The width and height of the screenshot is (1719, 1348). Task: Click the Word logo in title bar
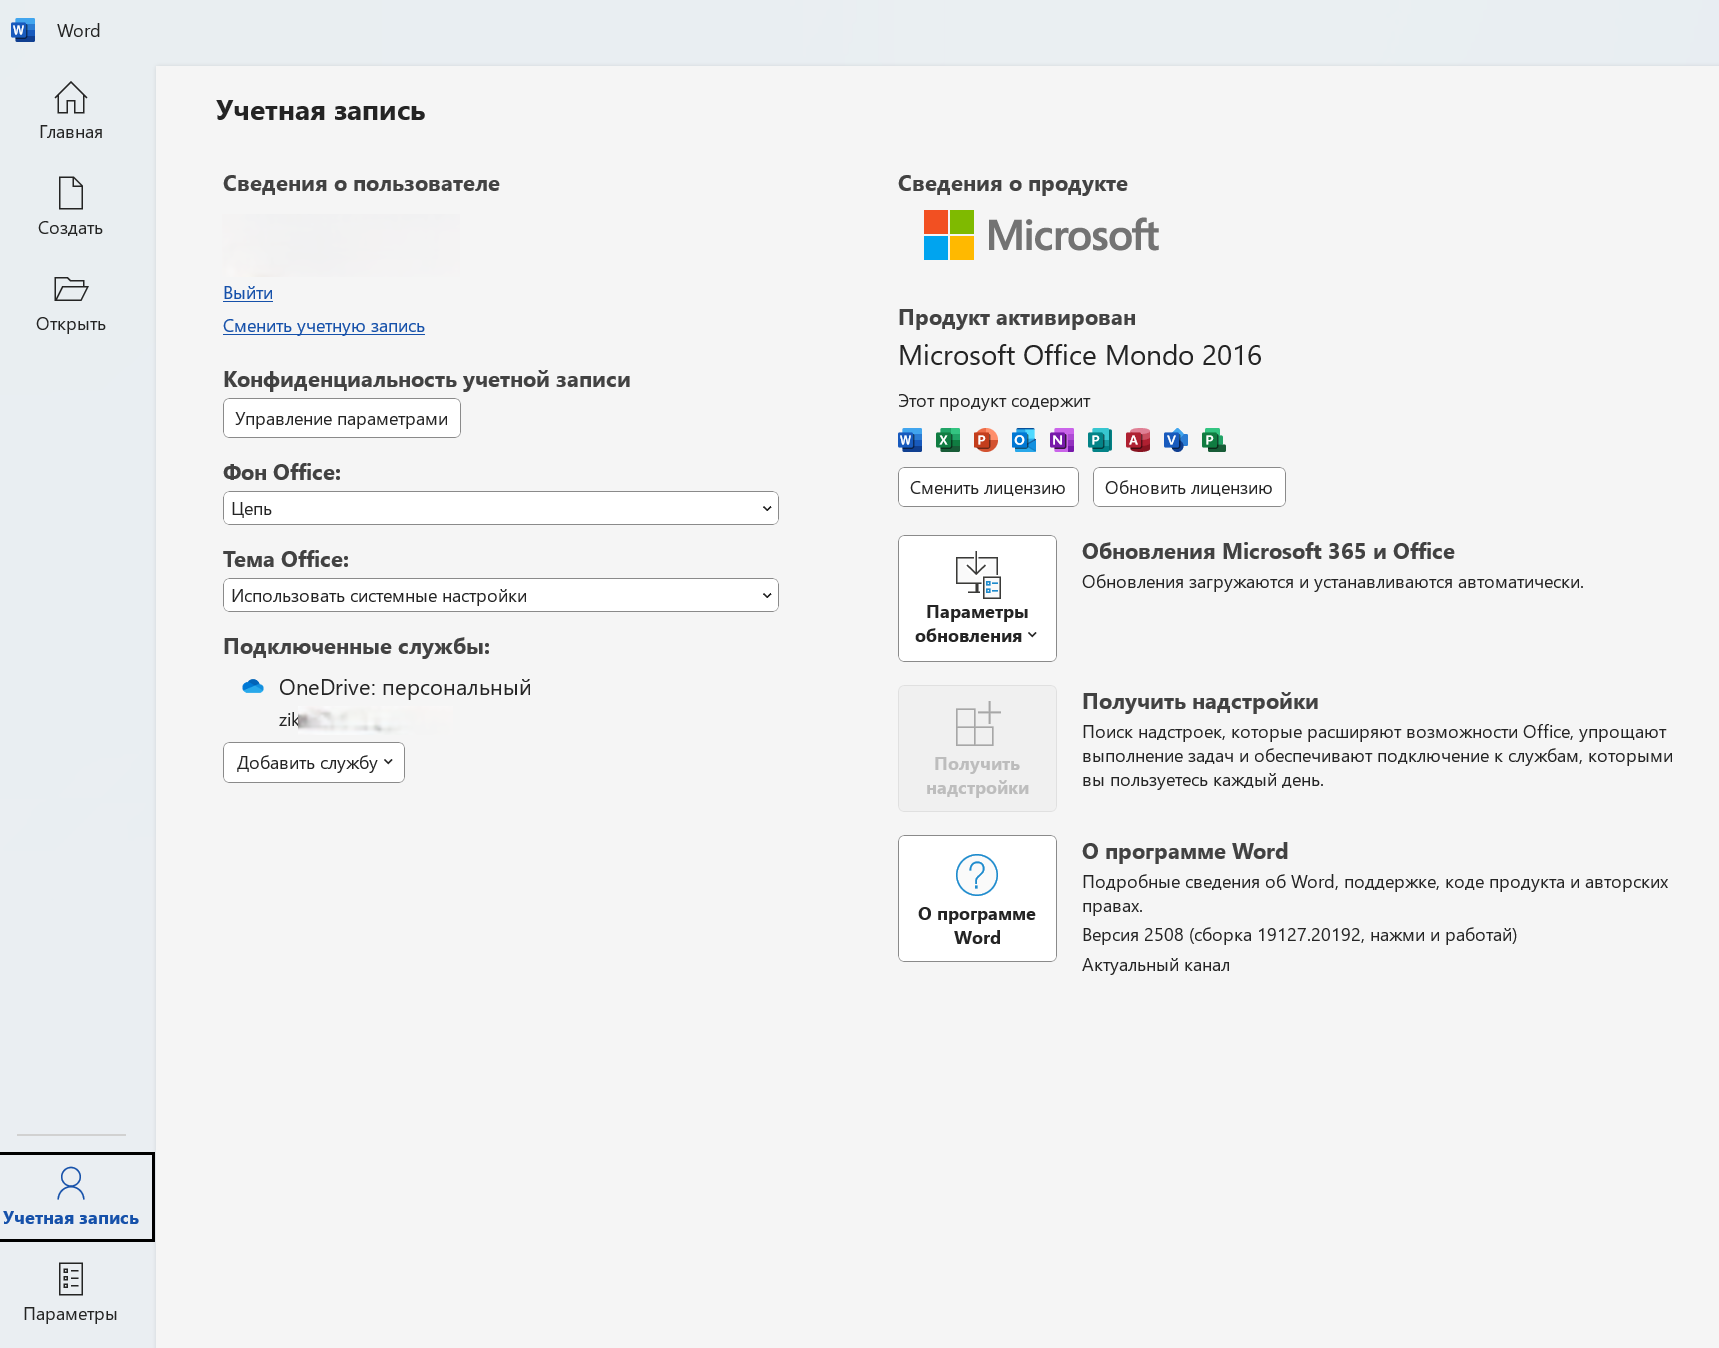[23, 30]
